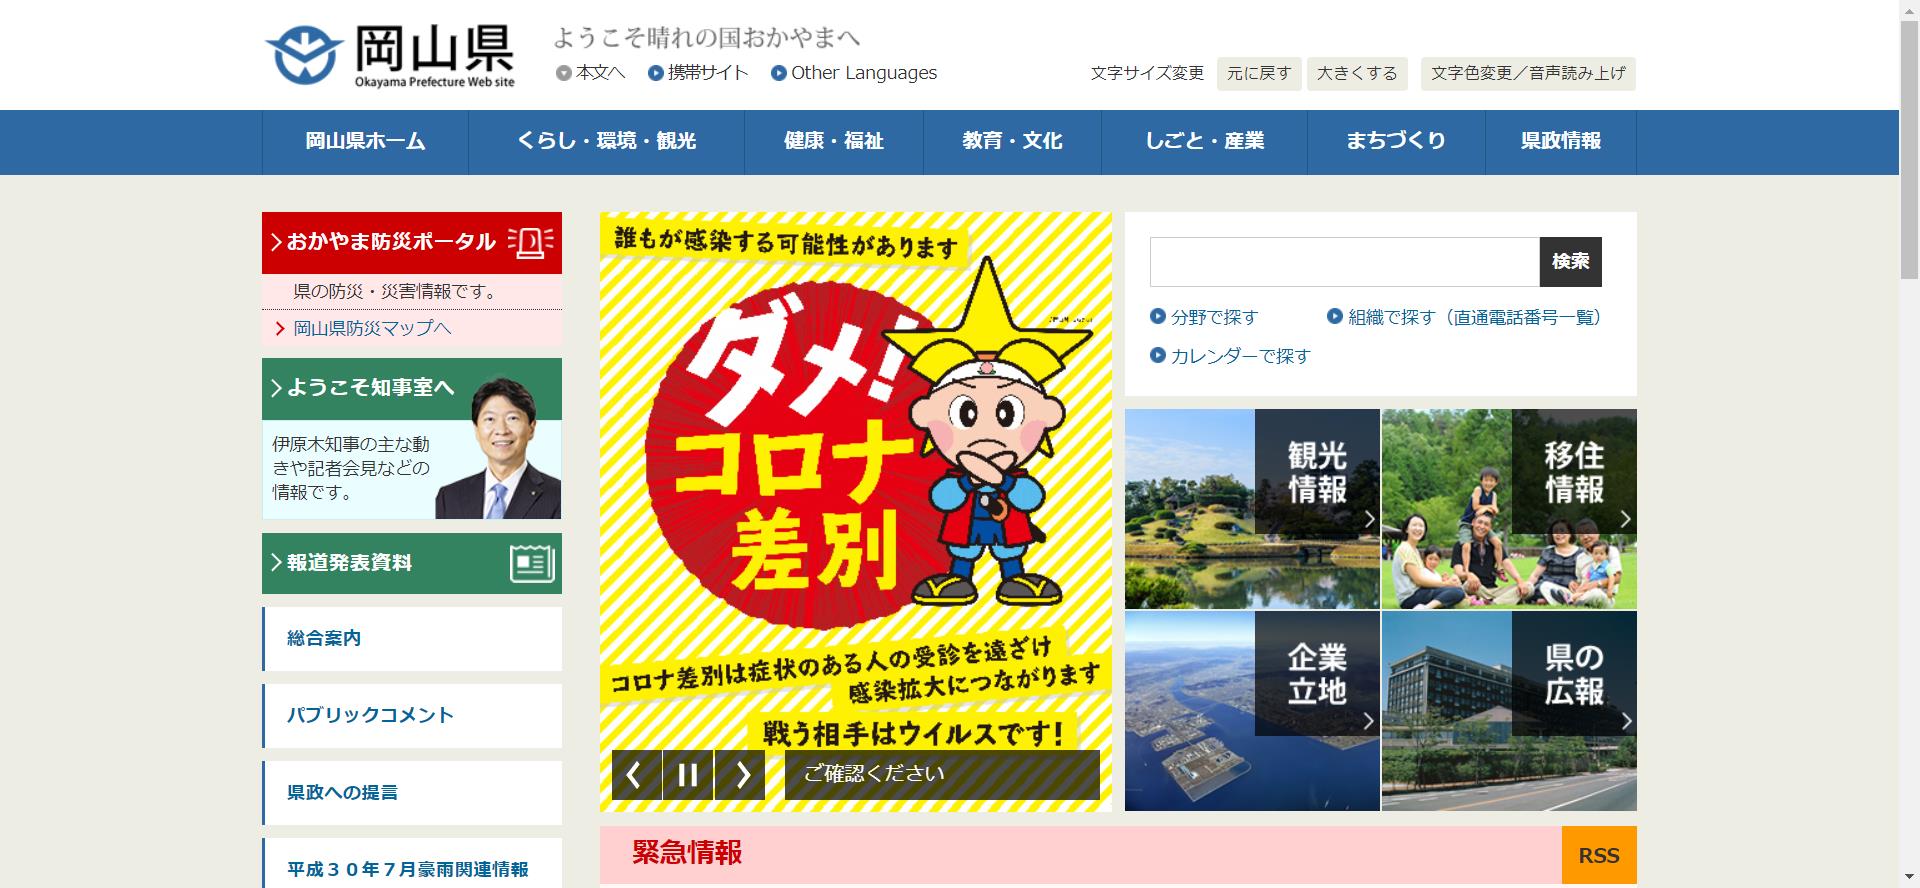Click the chevron on 県の広報 tile

click(x=1625, y=721)
